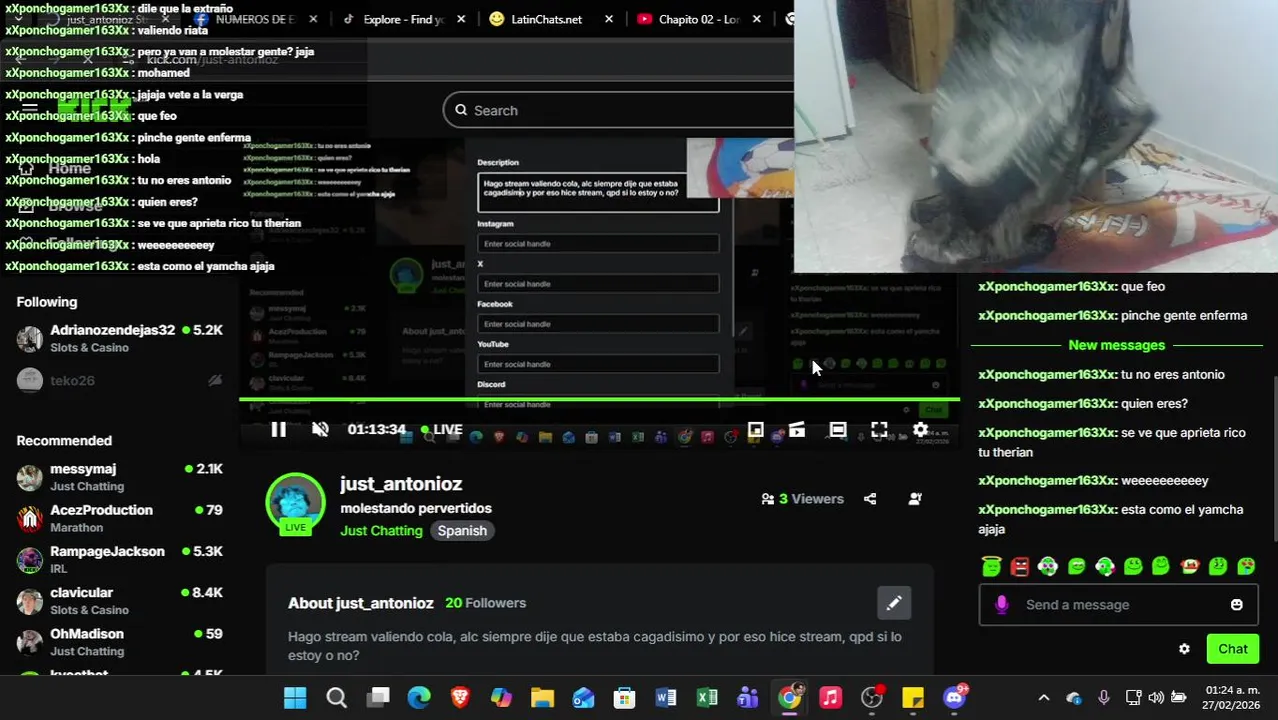The height and width of the screenshot is (720, 1278).
Task: View the 20 Followers count
Action: pyautogui.click(x=485, y=603)
